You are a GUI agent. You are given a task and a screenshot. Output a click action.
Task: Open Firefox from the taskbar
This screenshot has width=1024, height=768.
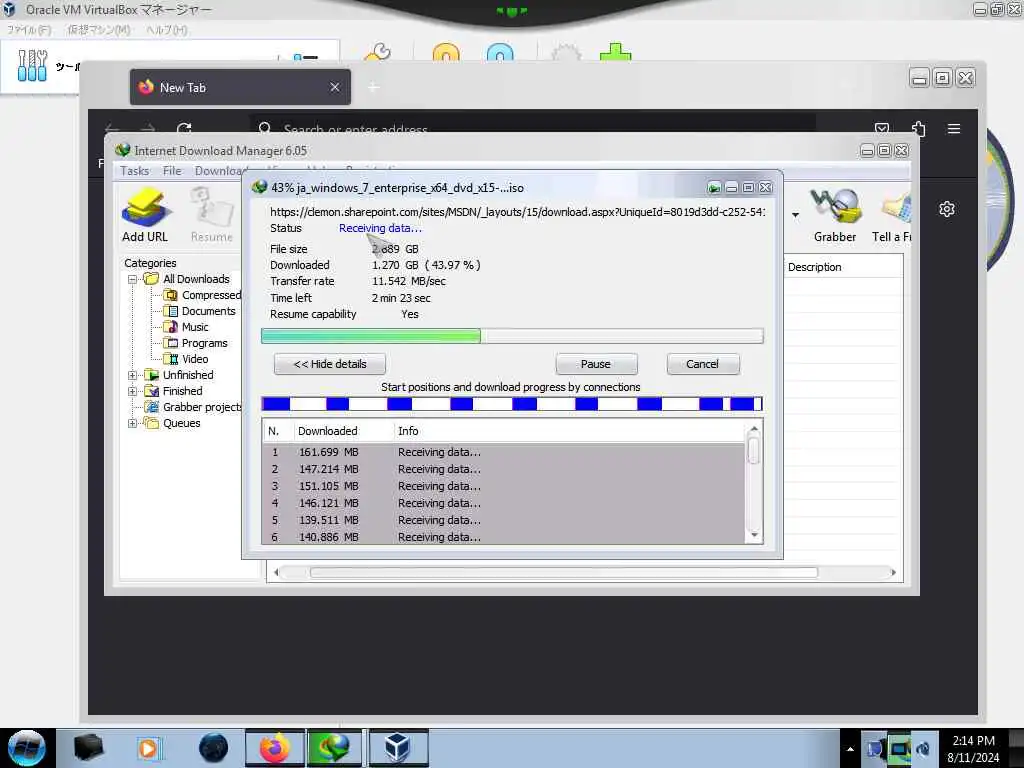[274, 748]
